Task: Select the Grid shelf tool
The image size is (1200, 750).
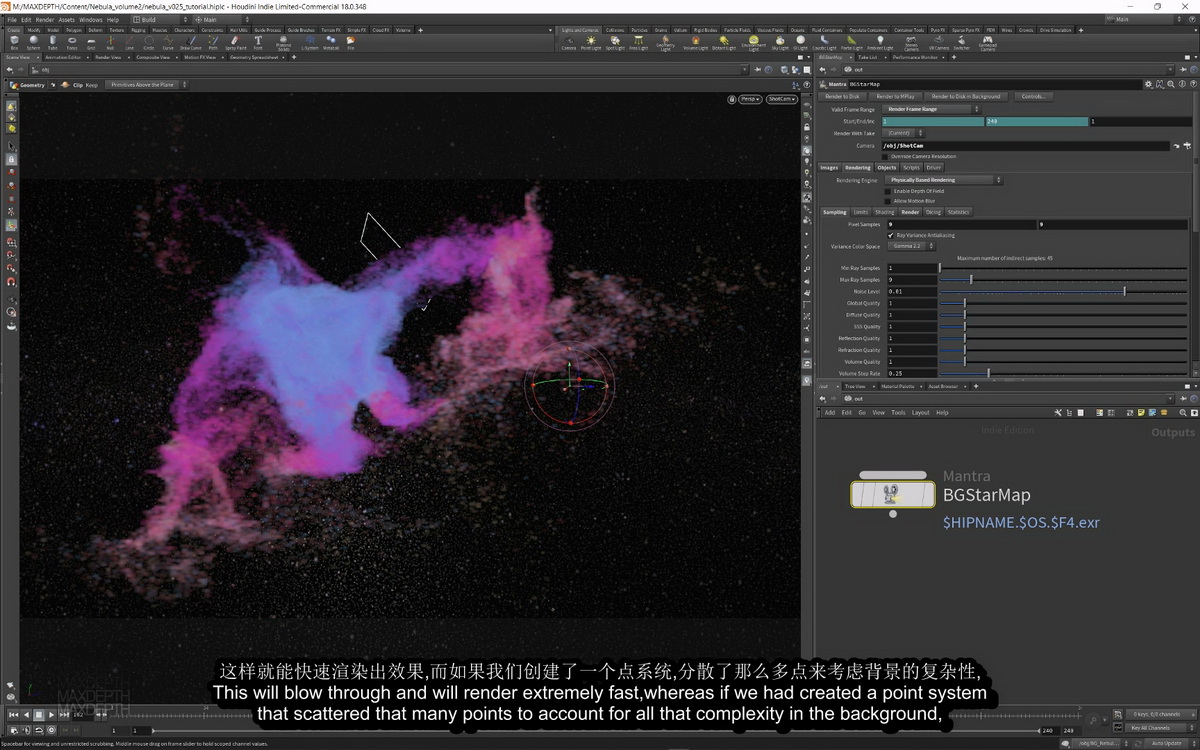Action: tap(91, 42)
